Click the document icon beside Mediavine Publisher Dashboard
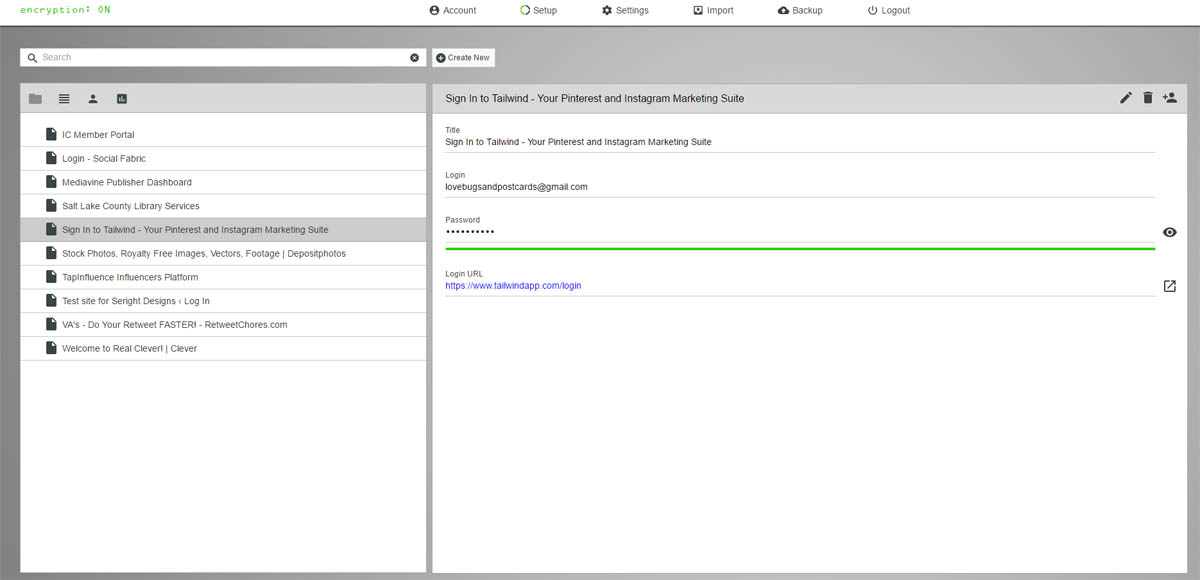This screenshot has width=1200, height=580. point(51,182)
